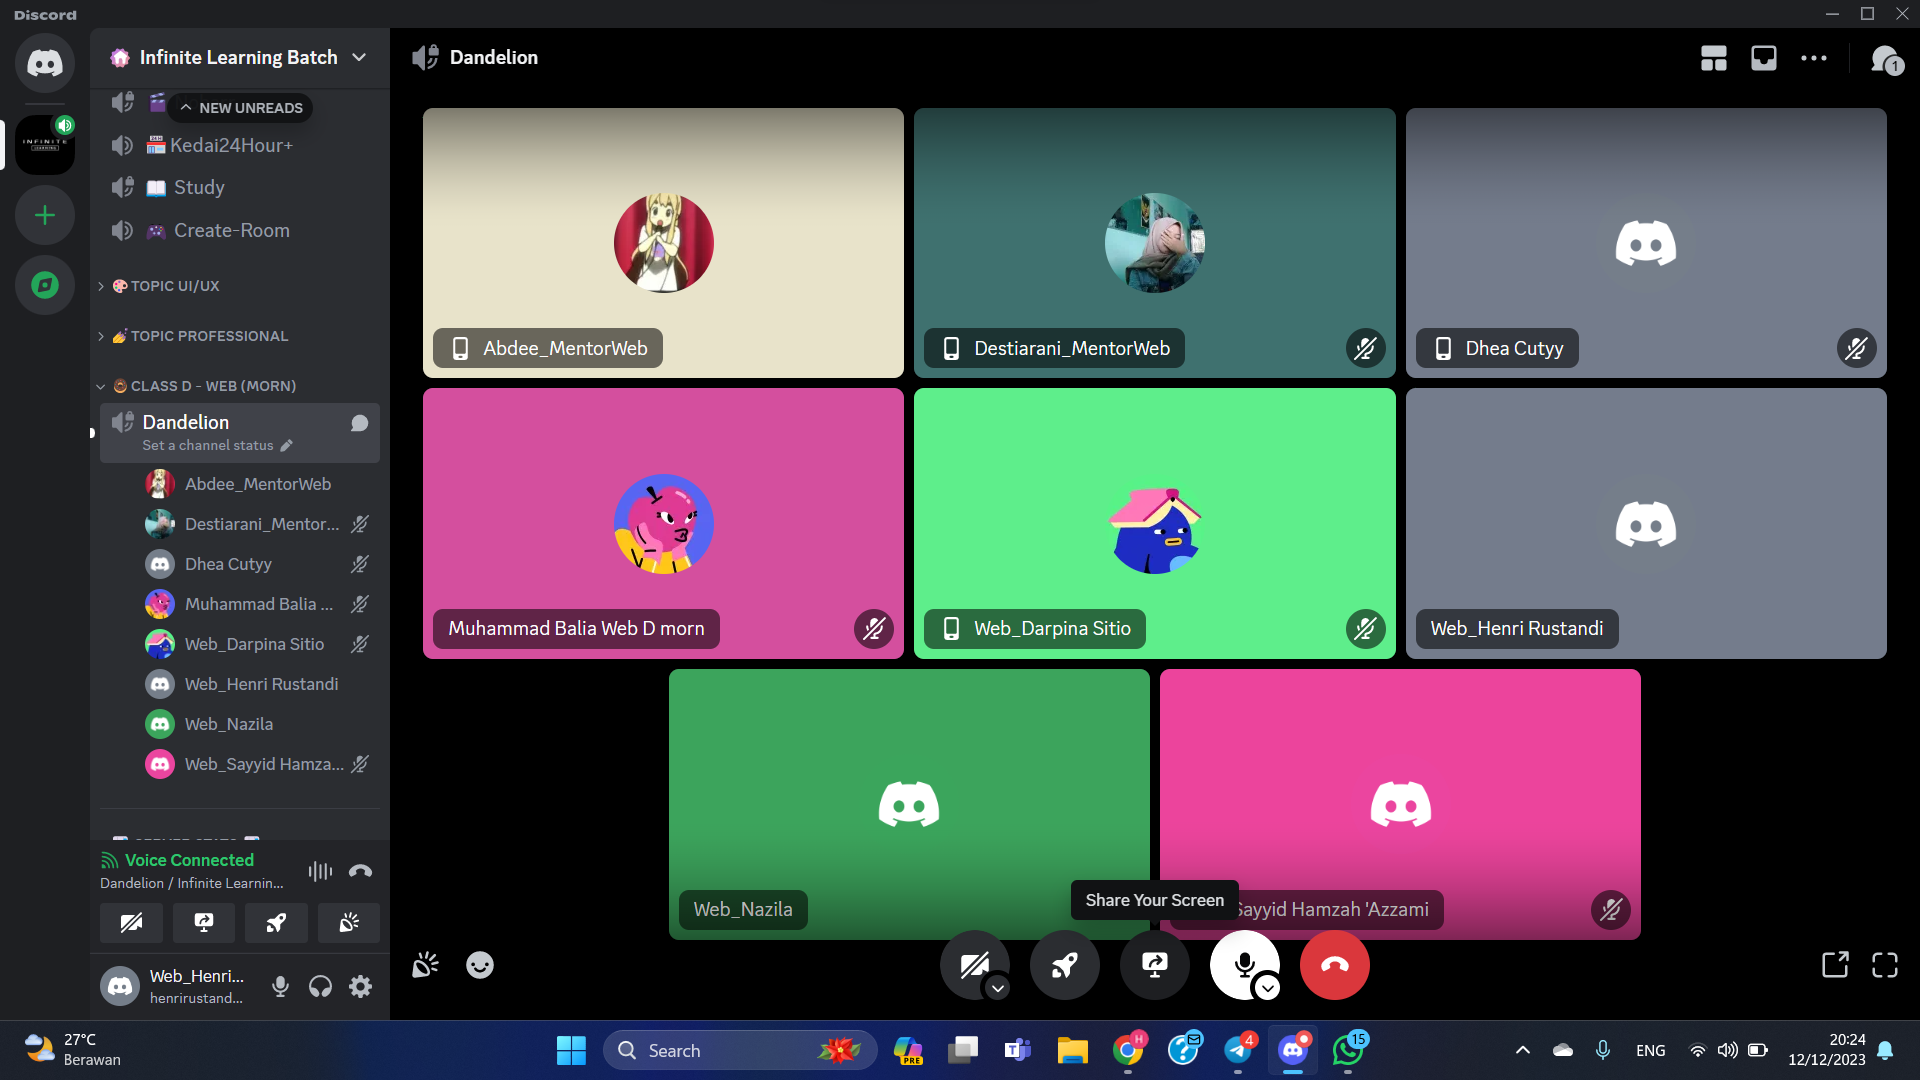Open soundboard beside emoji button

point(425,965)
